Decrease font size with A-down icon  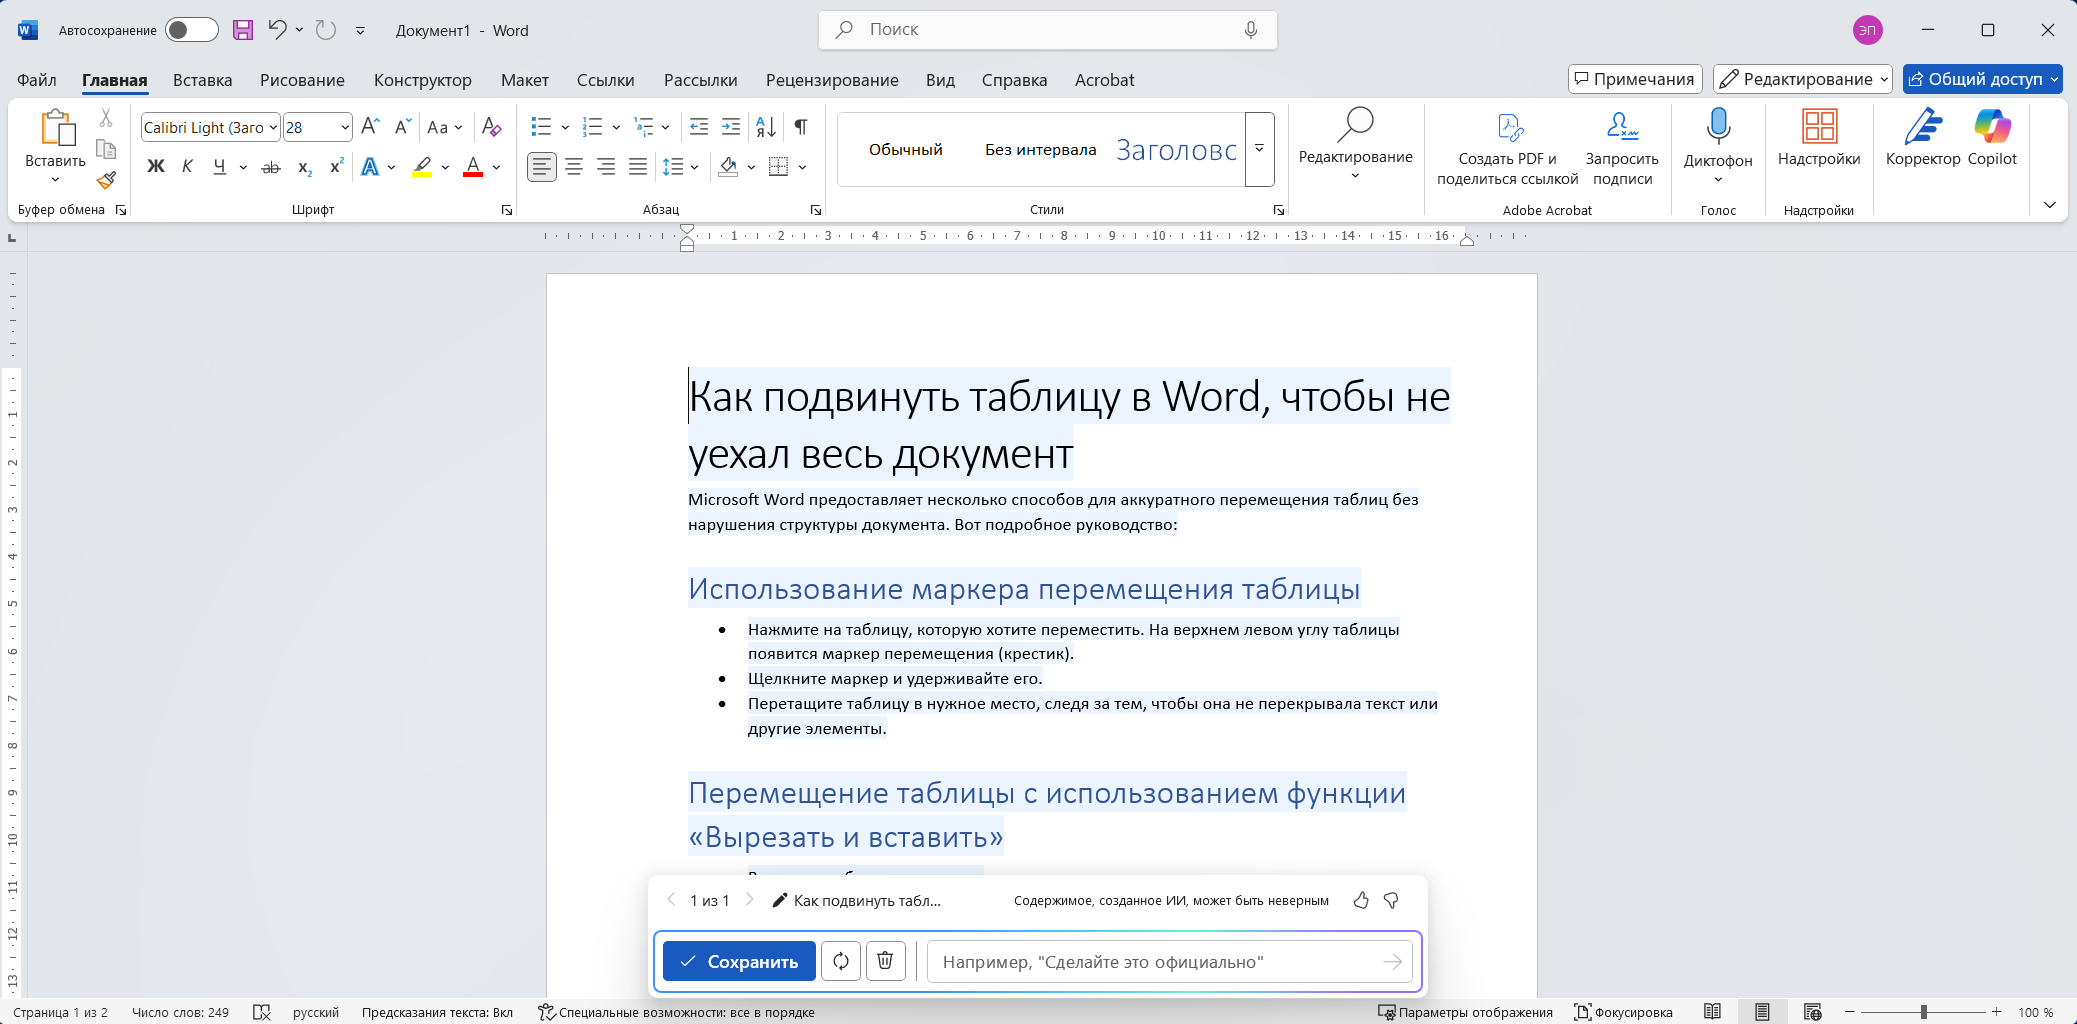coord(402,127)
